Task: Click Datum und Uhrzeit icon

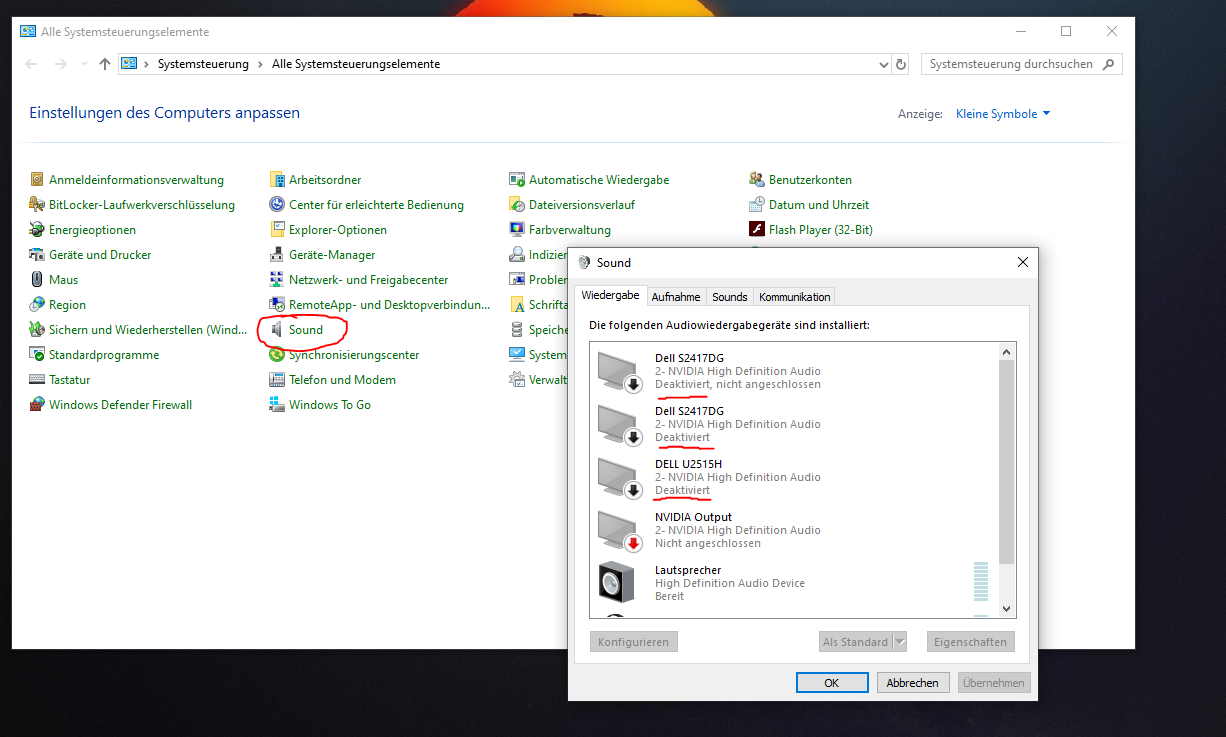Action: 757,205
